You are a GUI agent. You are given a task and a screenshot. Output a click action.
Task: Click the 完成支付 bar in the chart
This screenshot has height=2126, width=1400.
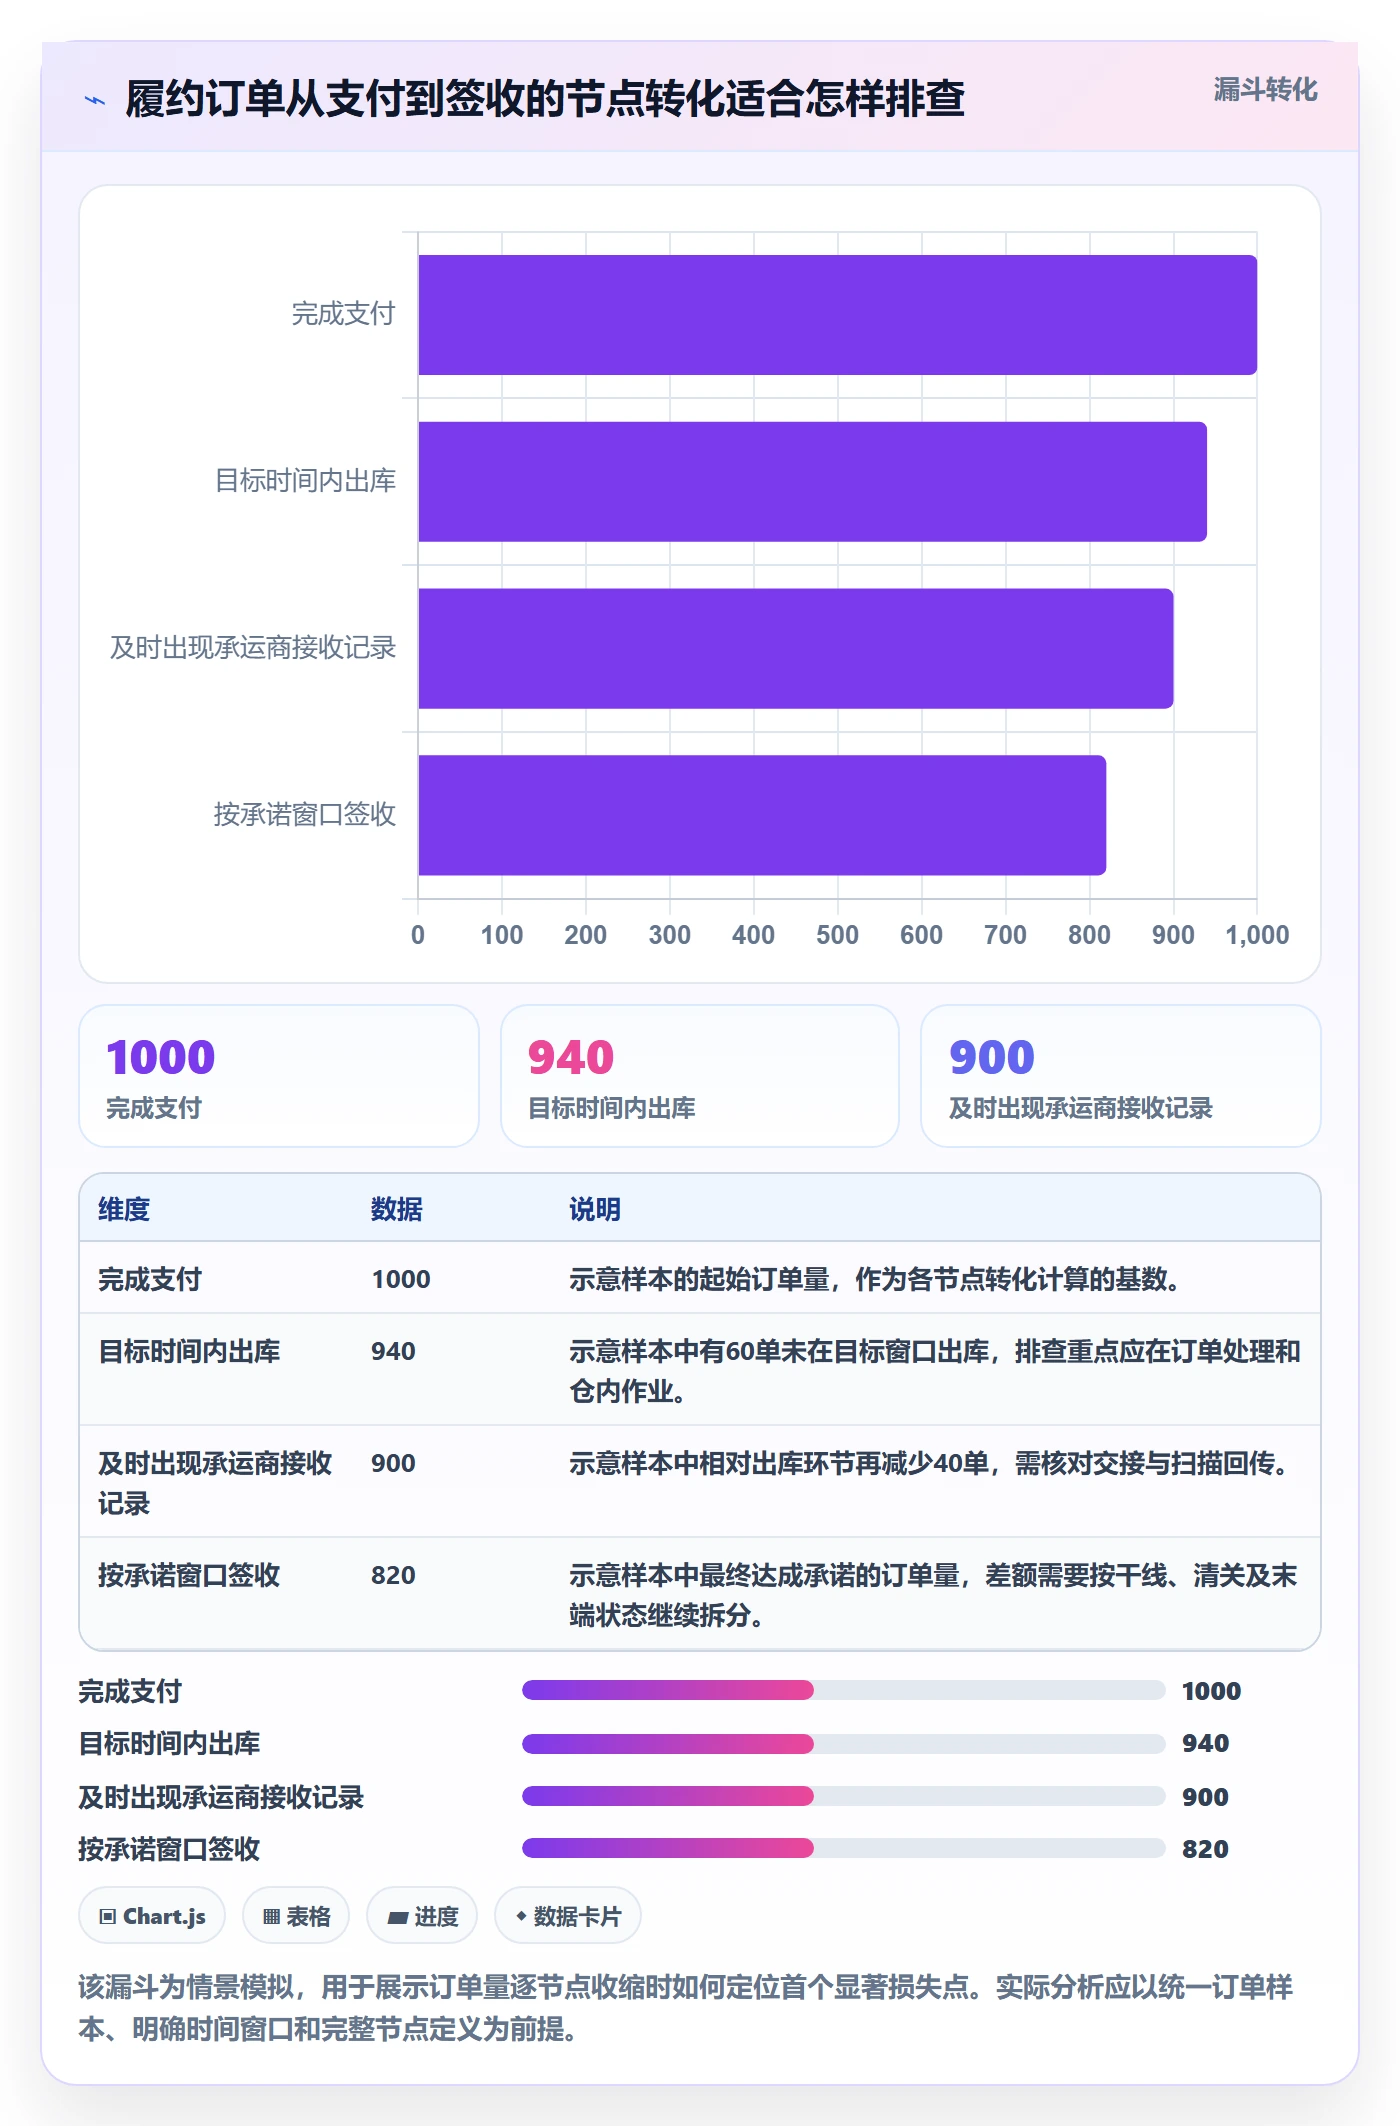pyautogui.click(x=838, y=315)
